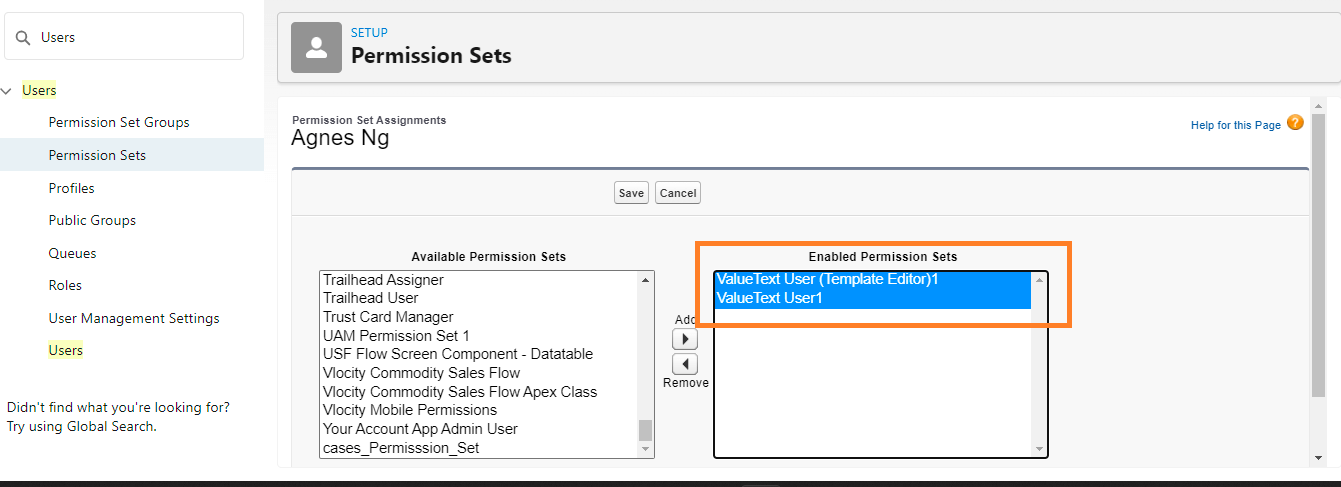Click the orange help question mark icon
Image resolution: width=1341 pixels, height=487 pixels.
[x=1295, y=123]
